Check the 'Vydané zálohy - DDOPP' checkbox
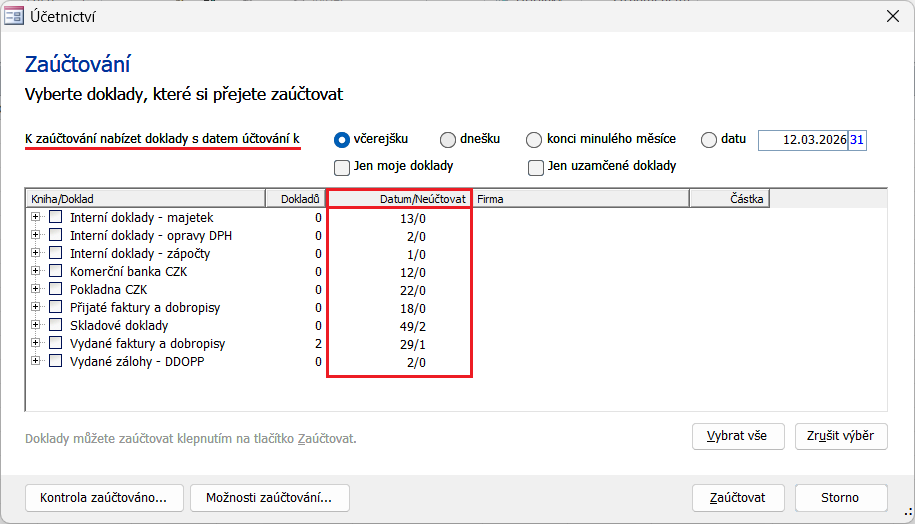 click(55, 361)
